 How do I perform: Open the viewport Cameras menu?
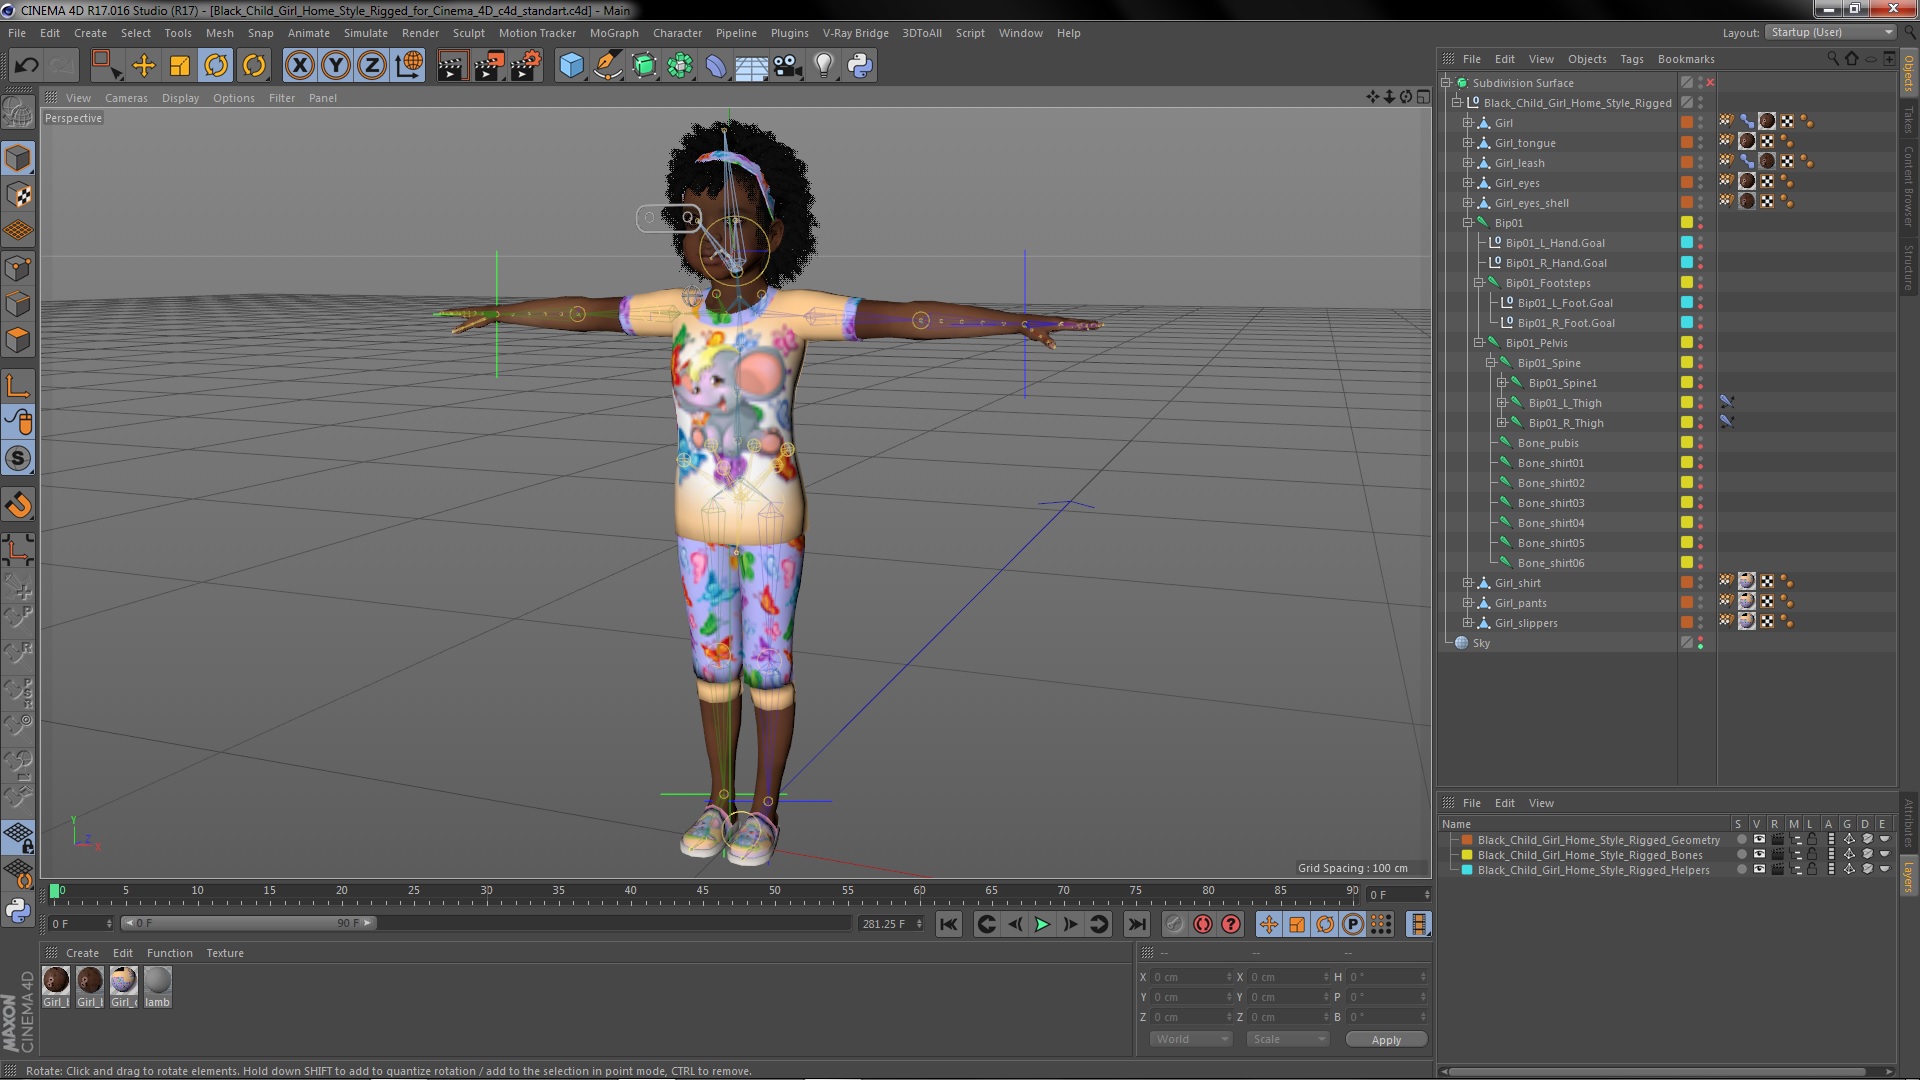[x=126, y=98]
